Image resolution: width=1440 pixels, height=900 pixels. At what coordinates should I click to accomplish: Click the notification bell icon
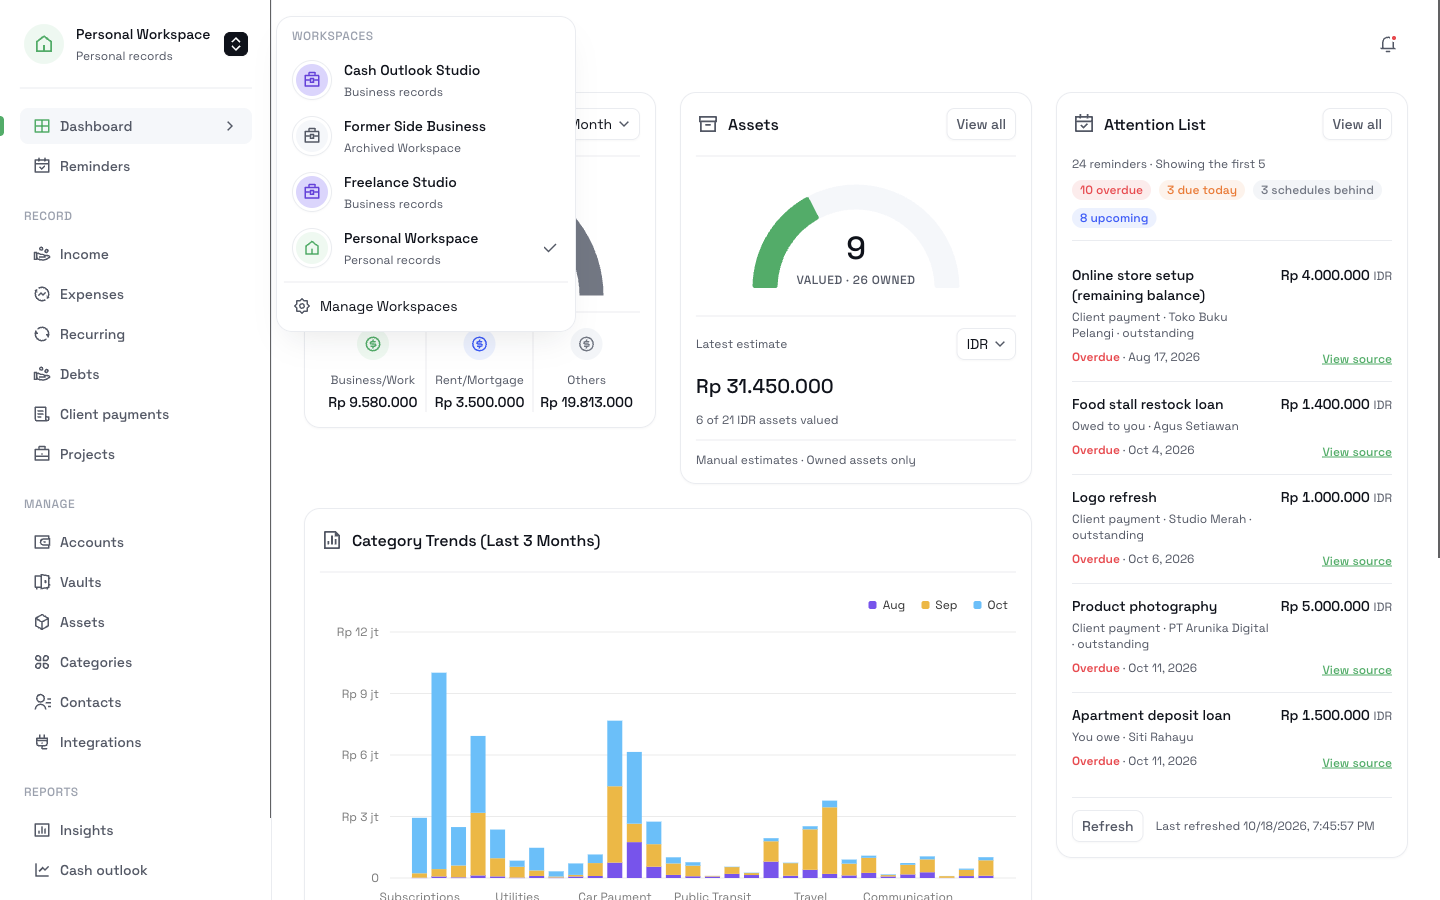1388,44
